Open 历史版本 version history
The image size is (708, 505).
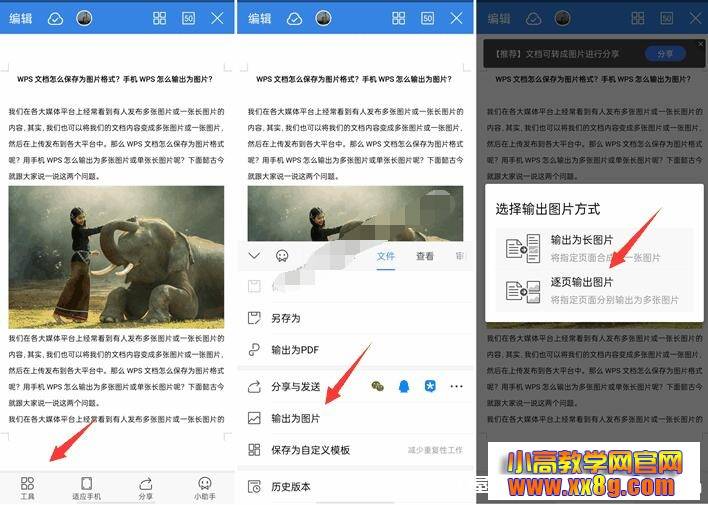[355, 486]
